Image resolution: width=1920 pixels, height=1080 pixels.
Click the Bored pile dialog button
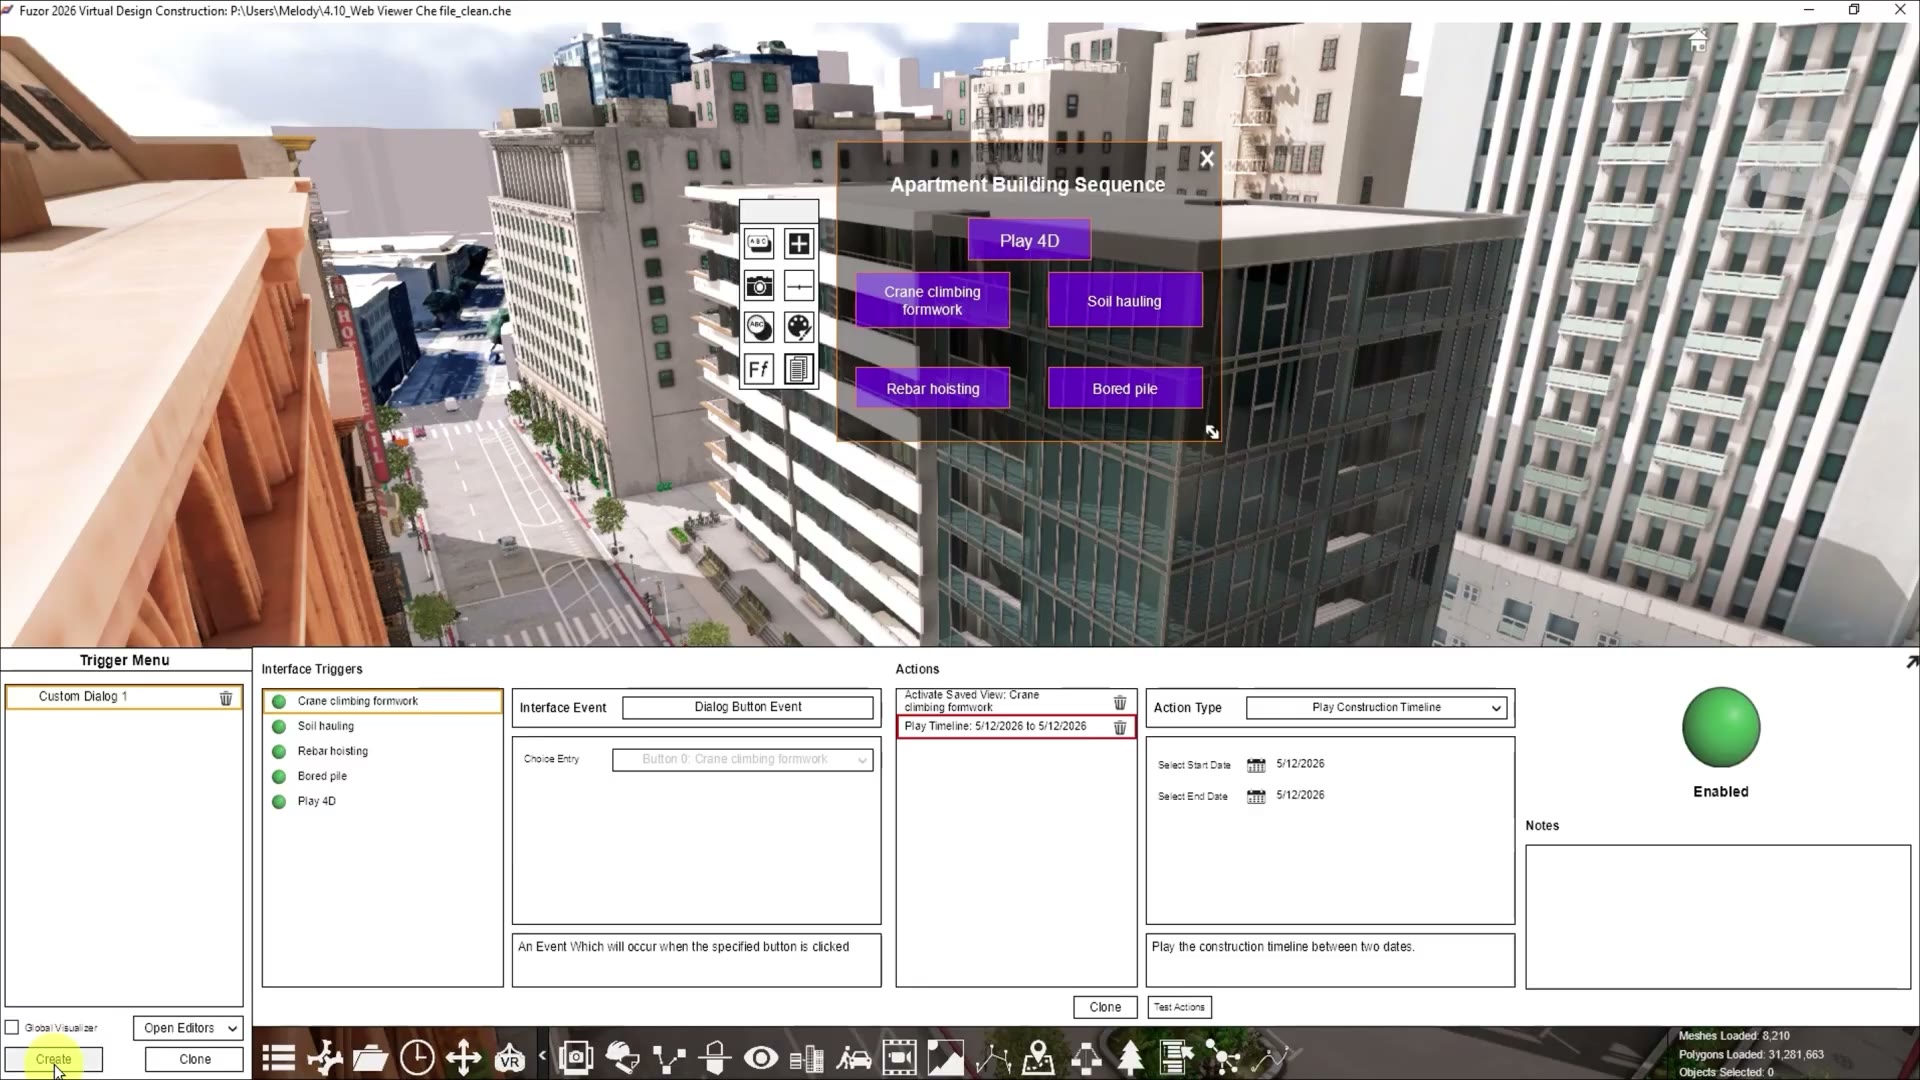tap(1125, 389)
